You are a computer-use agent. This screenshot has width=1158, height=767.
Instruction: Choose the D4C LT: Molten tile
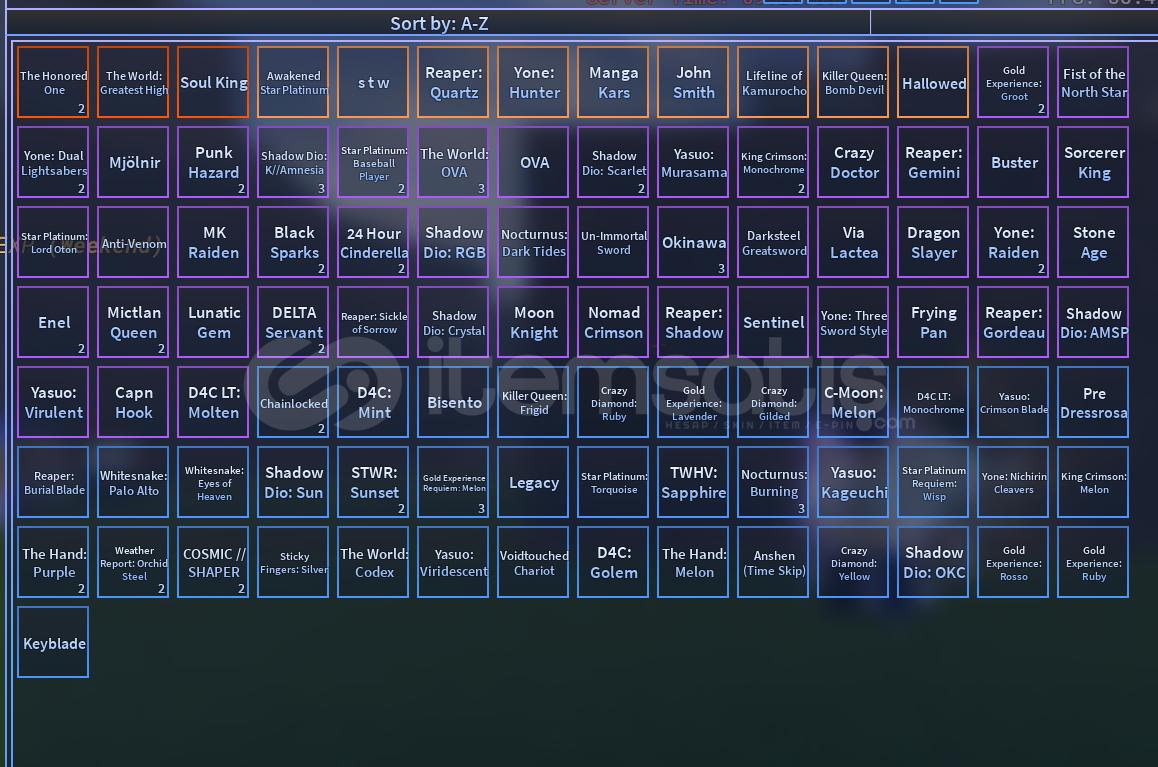point(213,402)
